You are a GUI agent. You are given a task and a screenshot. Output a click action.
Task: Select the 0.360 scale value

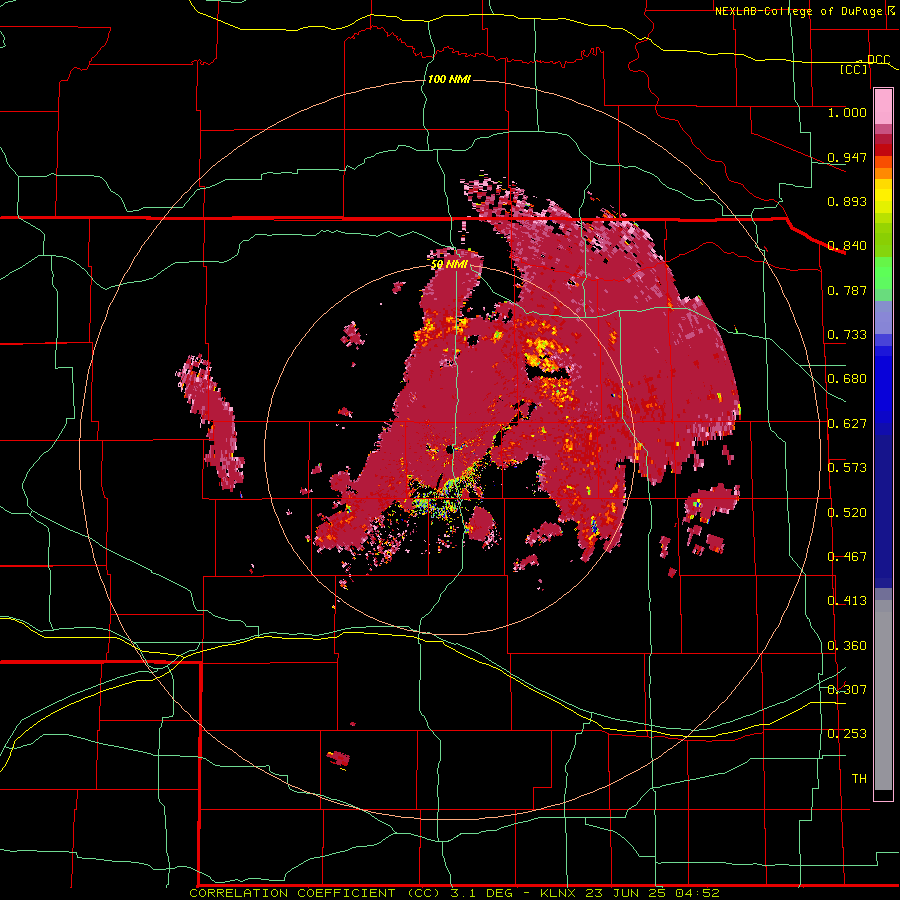click(847, 646)
